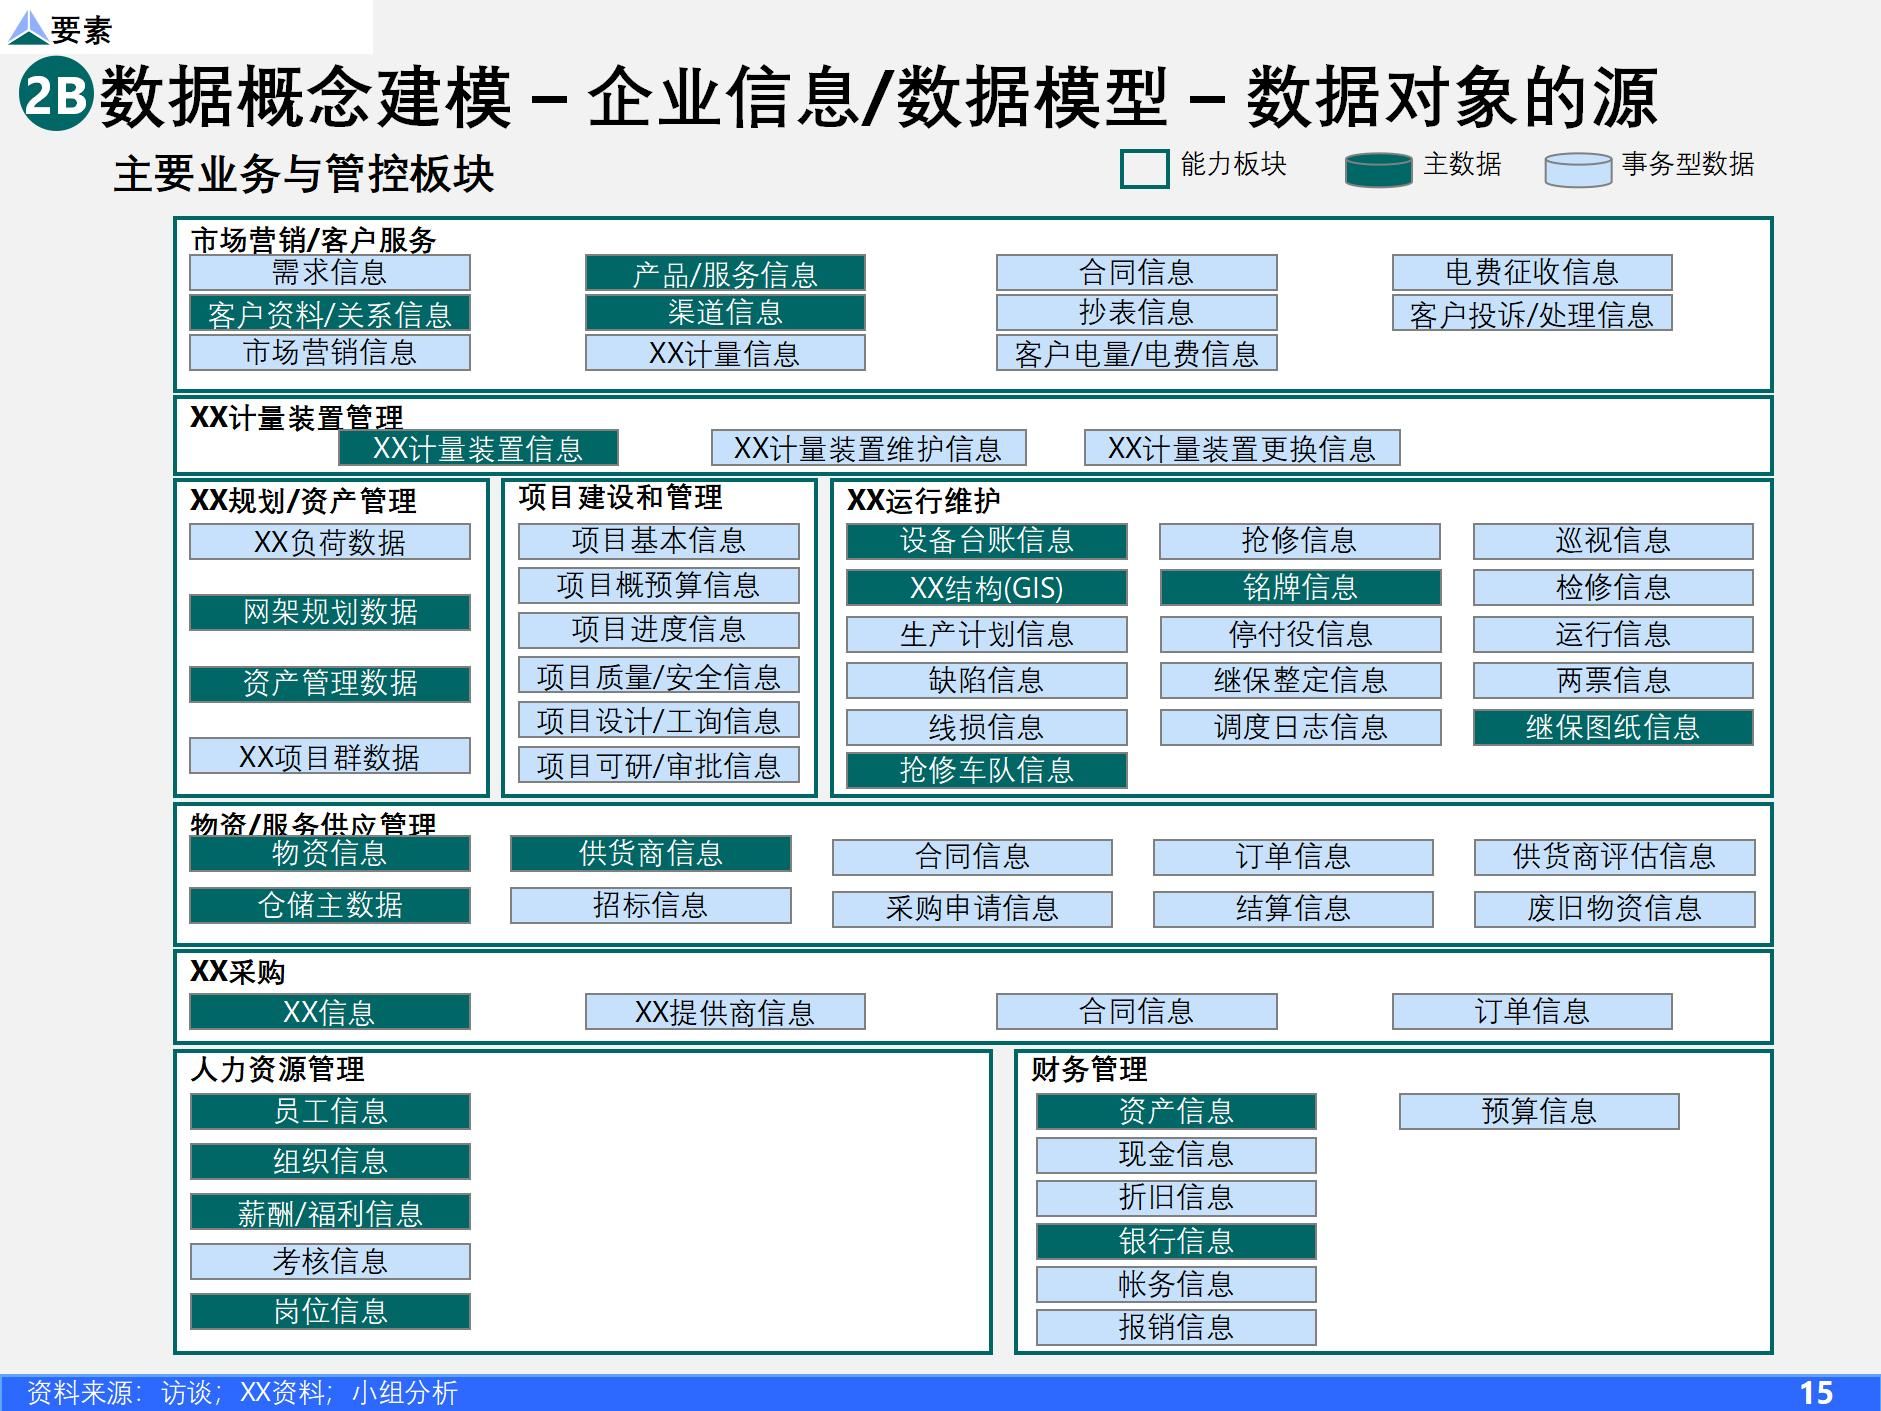Click the 折旧信息 box
The image size is (1881, 1411).
1176,1197
